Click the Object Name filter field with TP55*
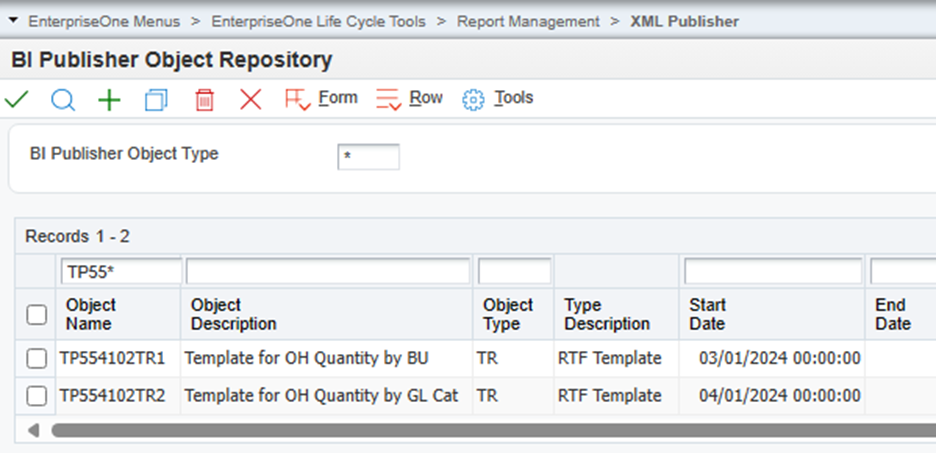This screenshot has height=453, width=936. click(121, 272)
